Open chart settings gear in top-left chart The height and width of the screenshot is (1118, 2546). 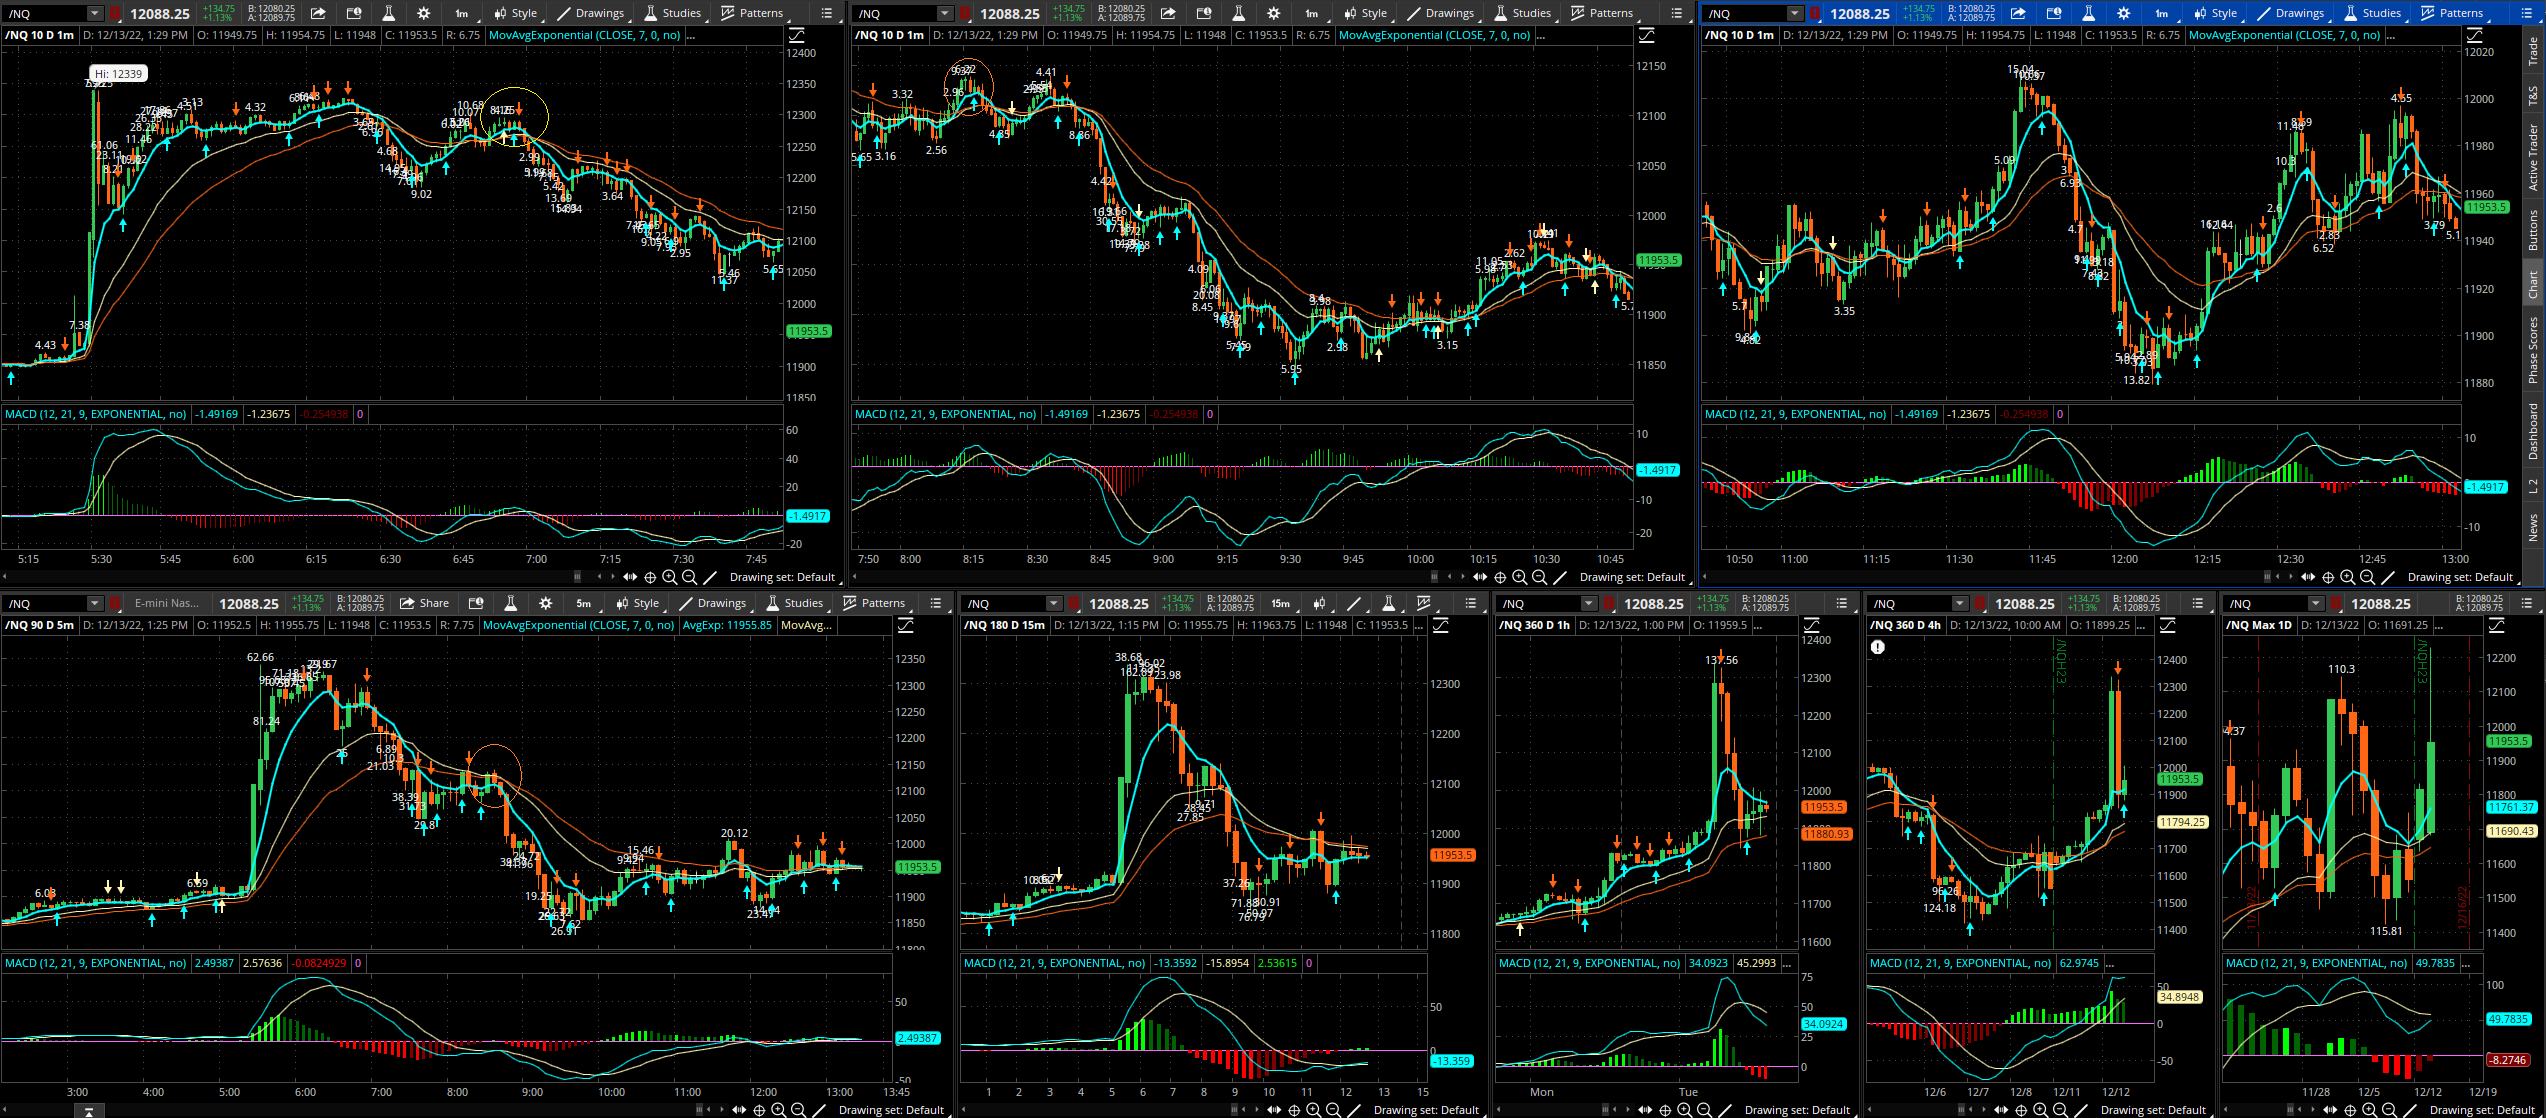(x=424, y=13)
